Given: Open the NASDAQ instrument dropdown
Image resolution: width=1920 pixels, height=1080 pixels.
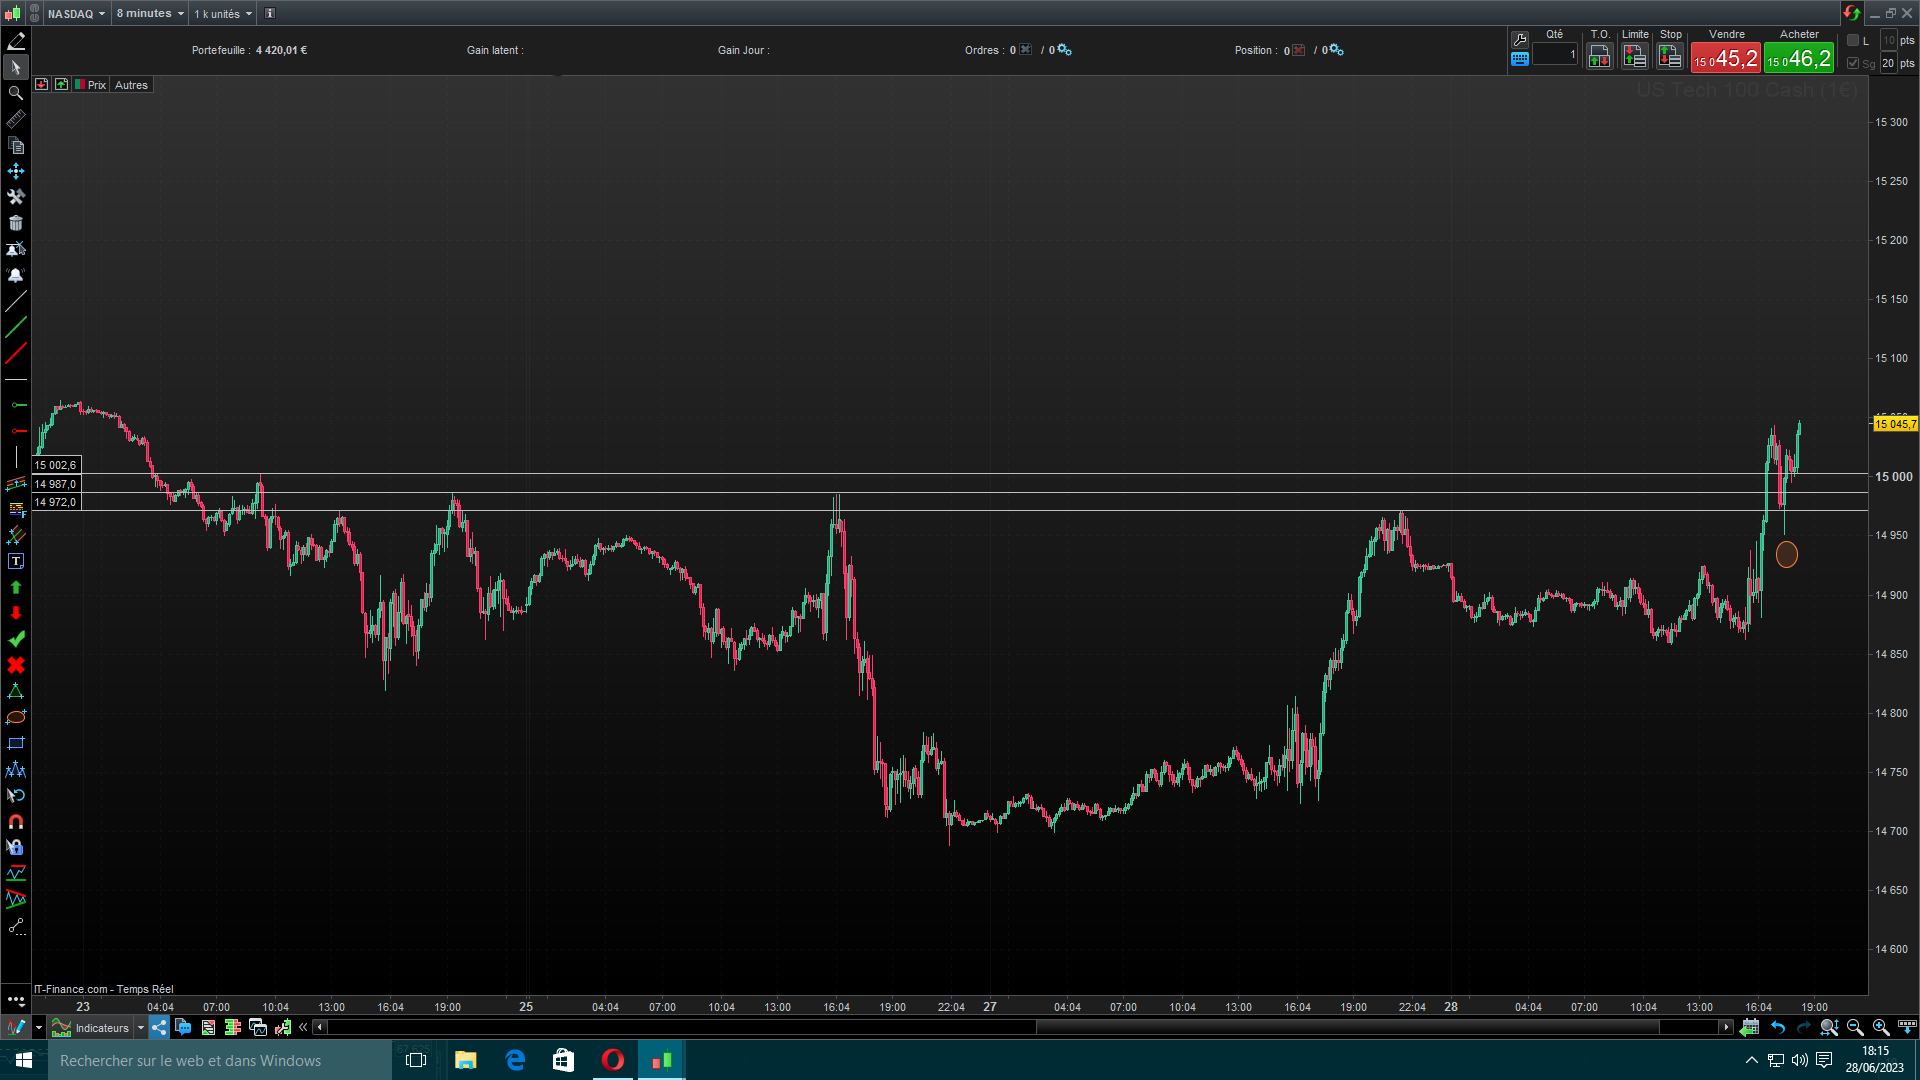Looking at the screenshot, I should [x=76, y=14].
